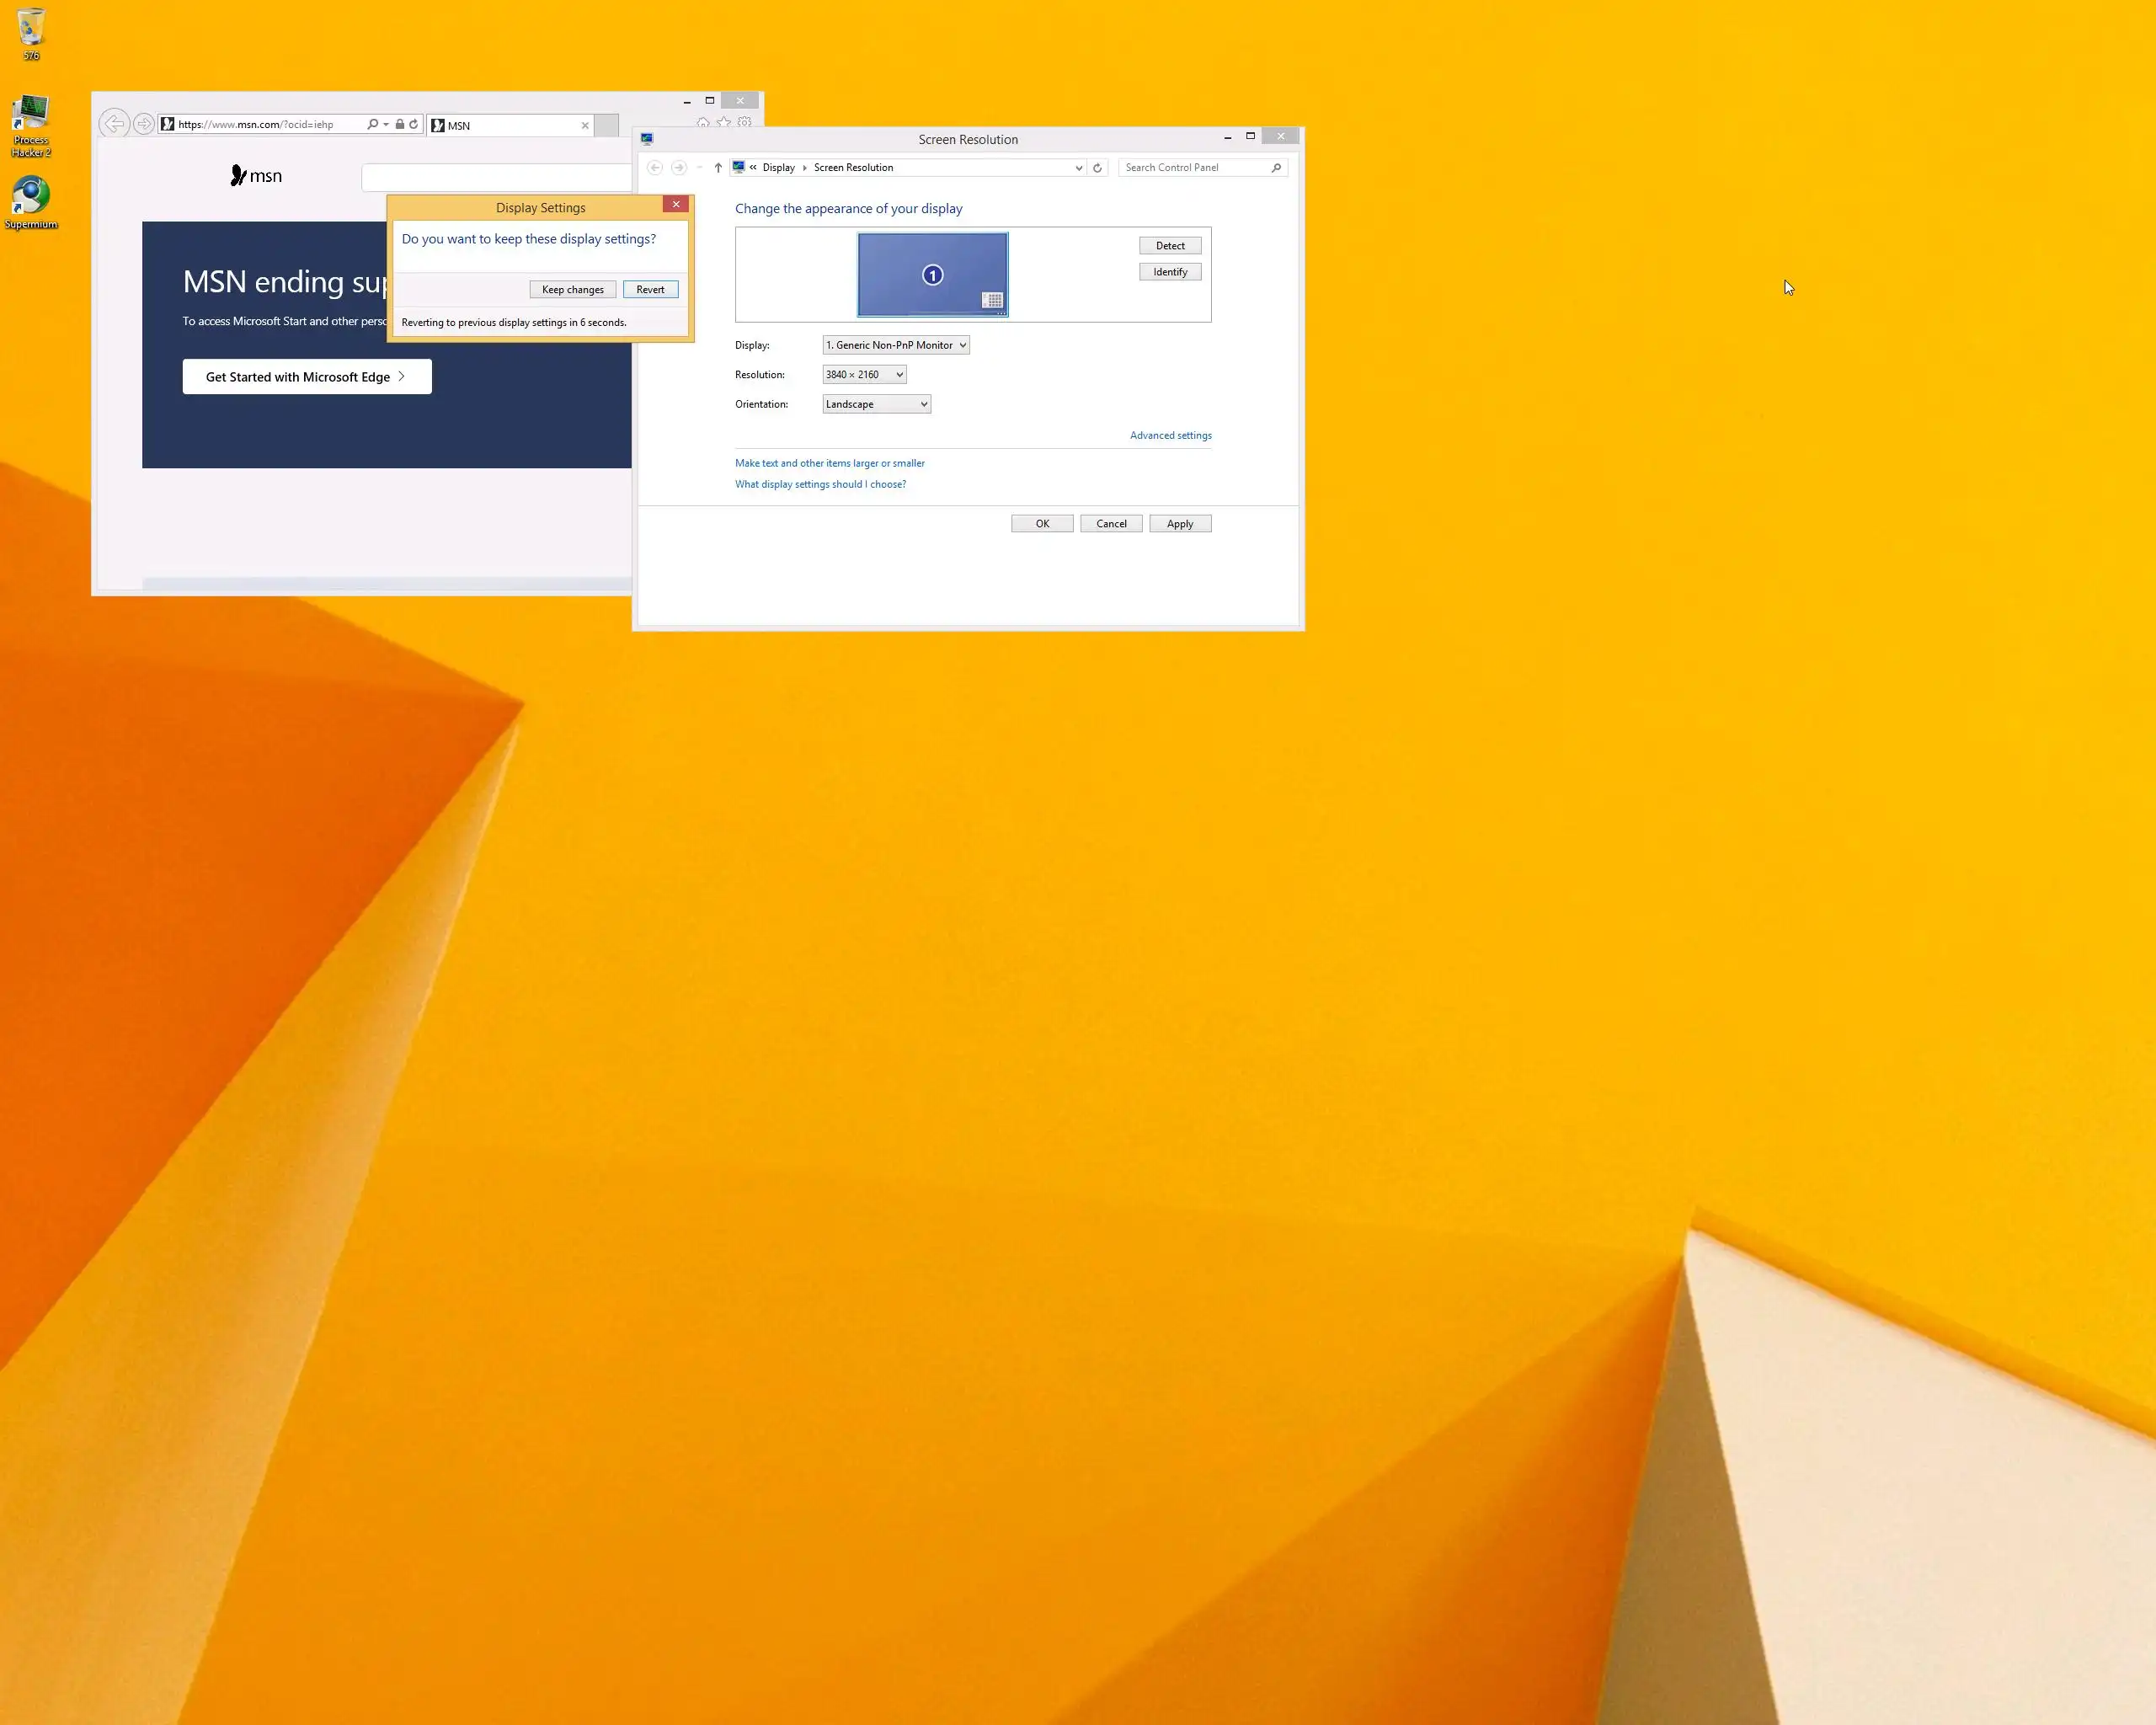Click the search magnifier in Control Panel
2156x1725 pixels.
tap(1276, 168)
